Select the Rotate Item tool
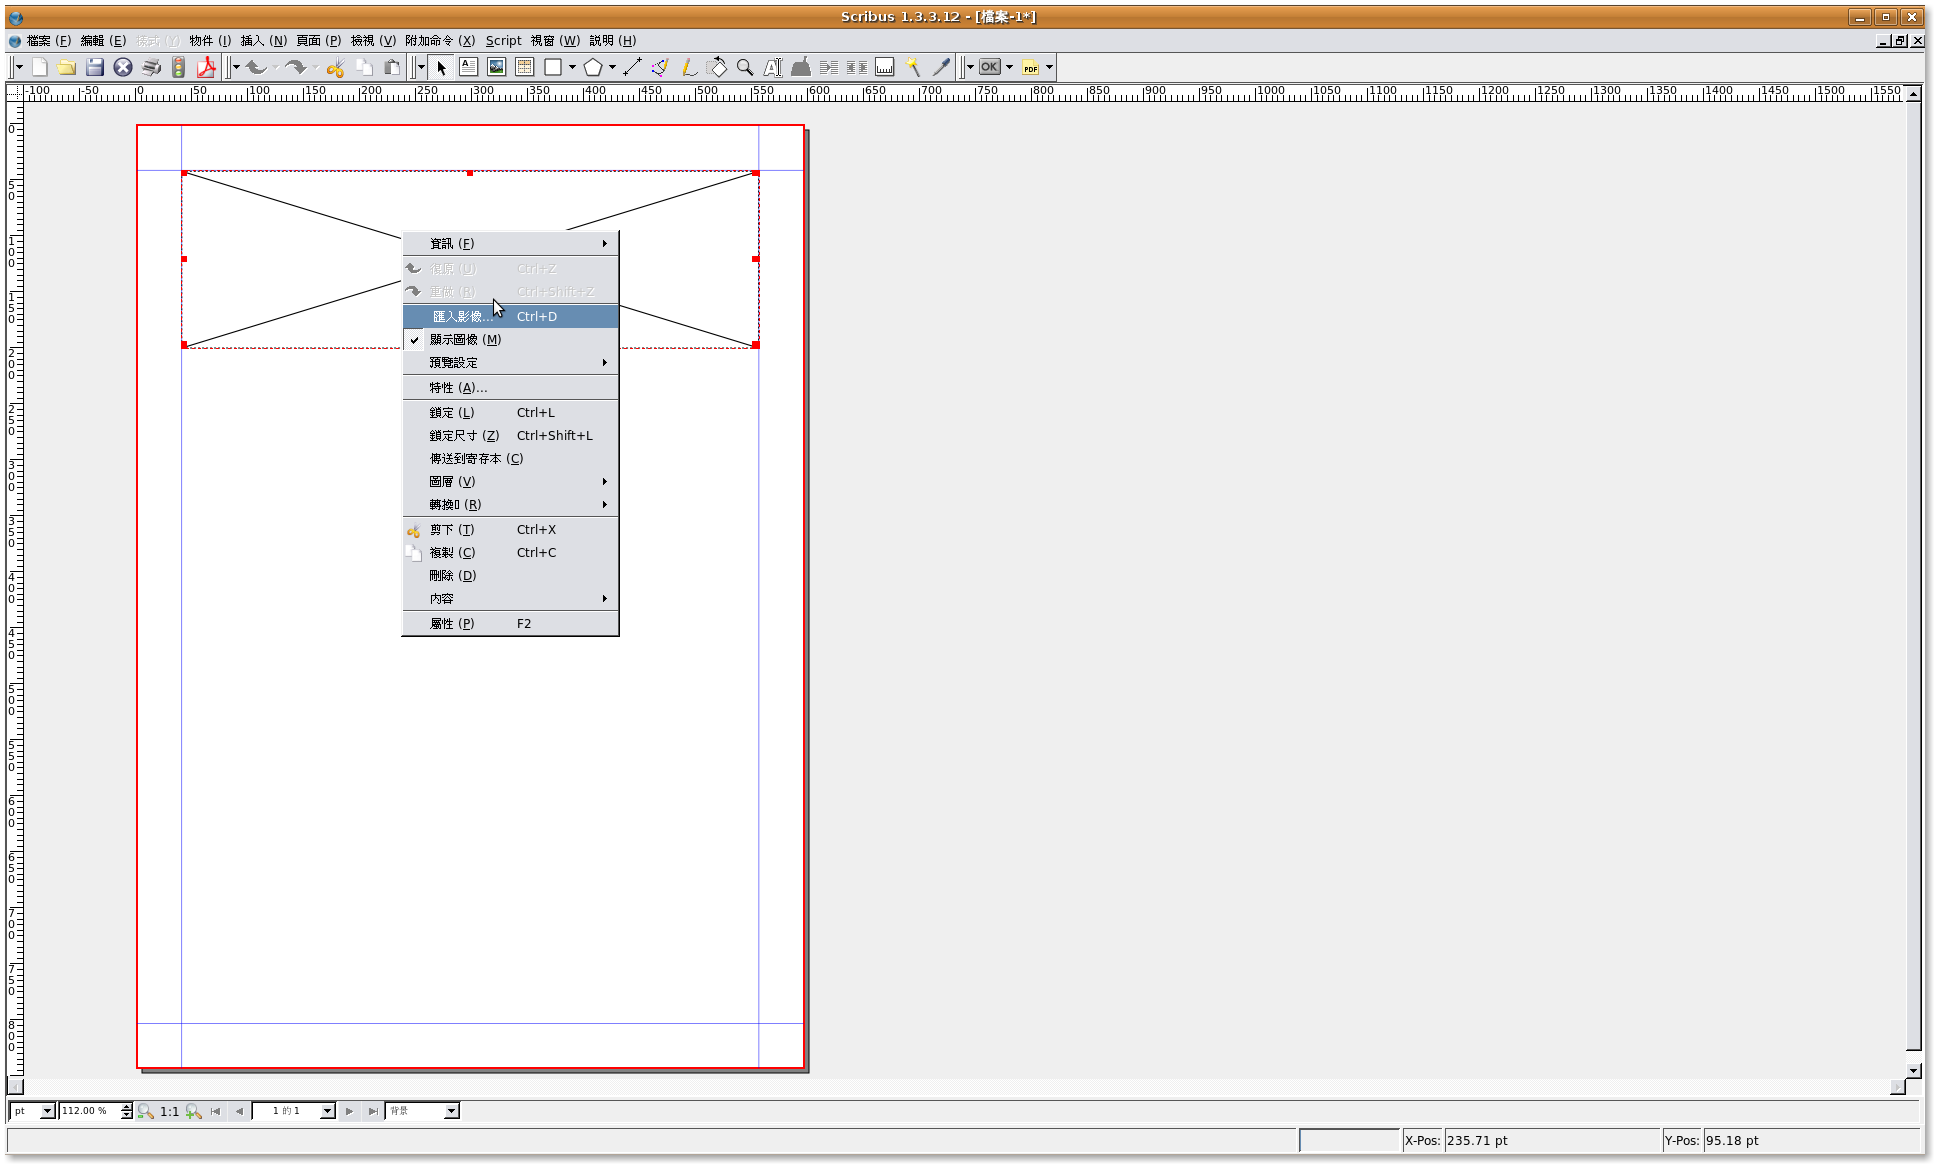 pyautogui.click(x=717, y=67)
